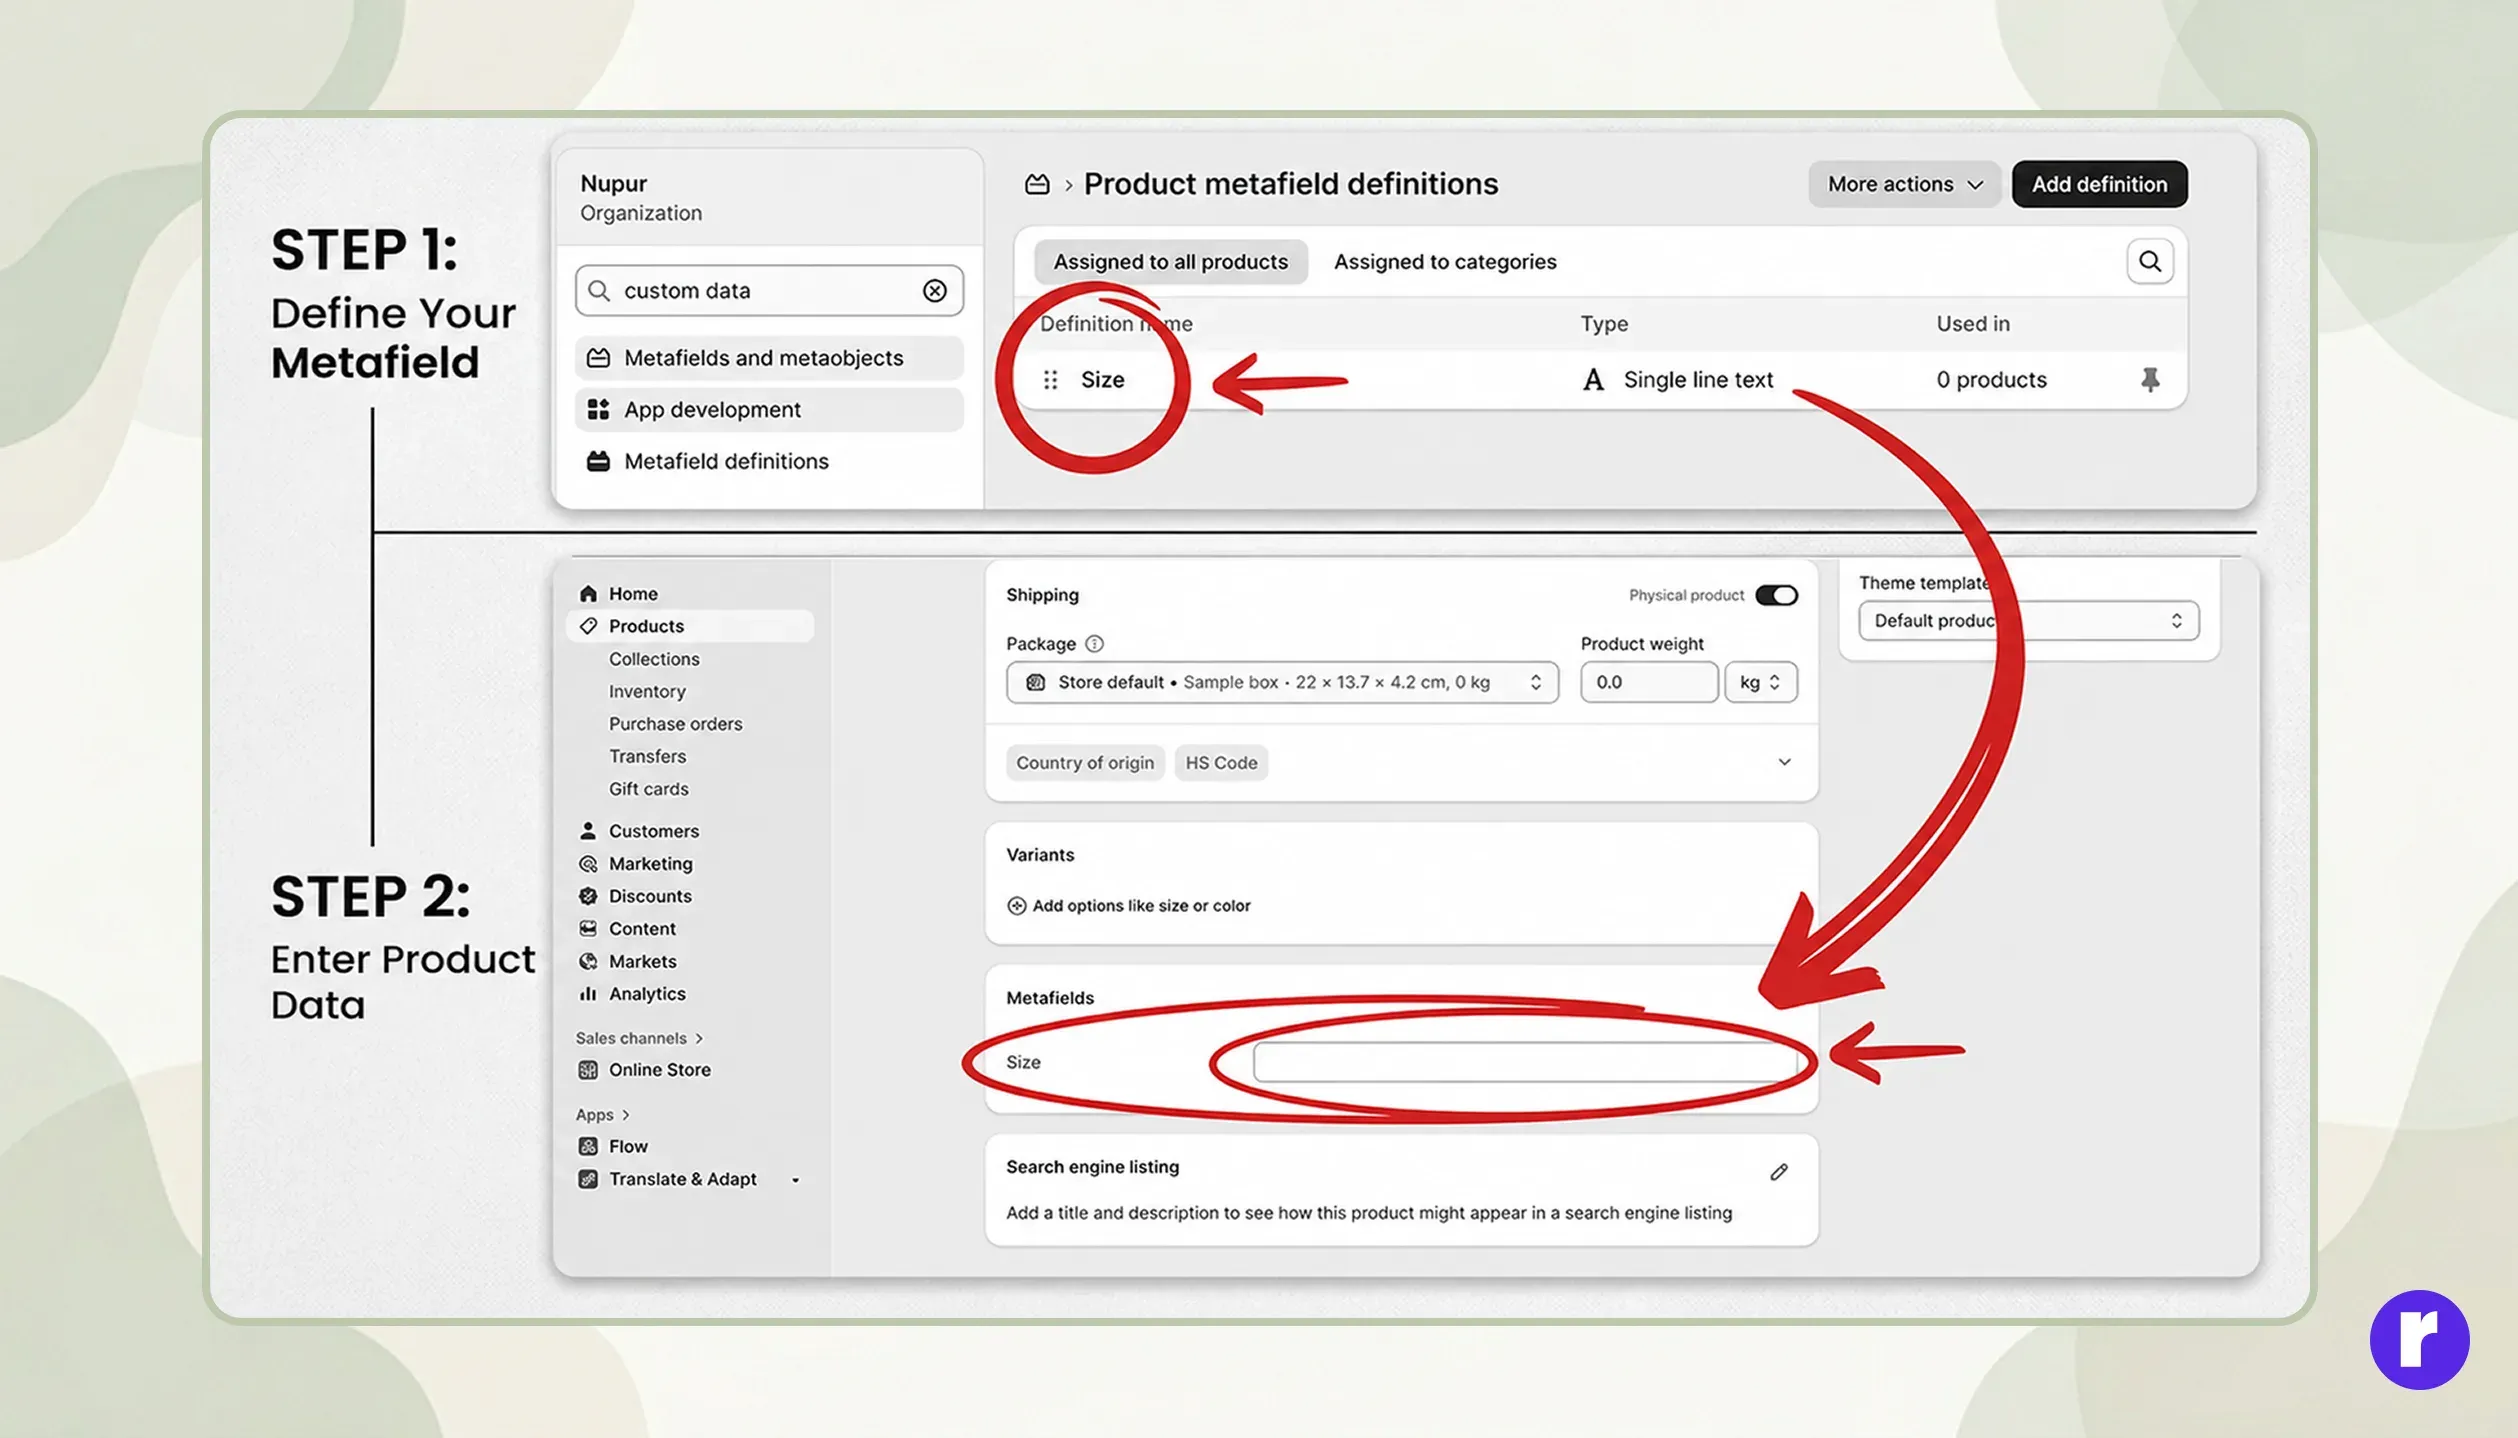2518x1438 pixels.
Task: Click the breadcrumb metafields icon before page title
Action: coord(1037,184)
